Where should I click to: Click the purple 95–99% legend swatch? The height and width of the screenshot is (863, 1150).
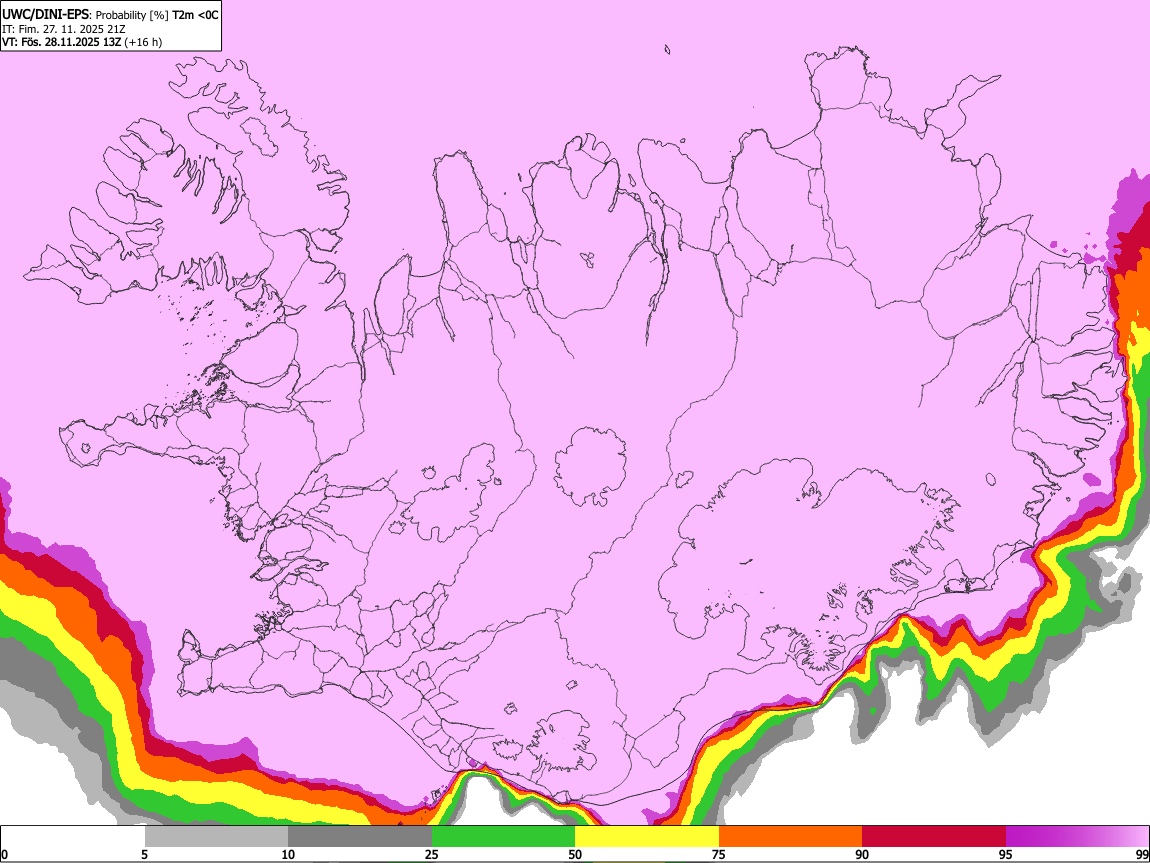1077,836
